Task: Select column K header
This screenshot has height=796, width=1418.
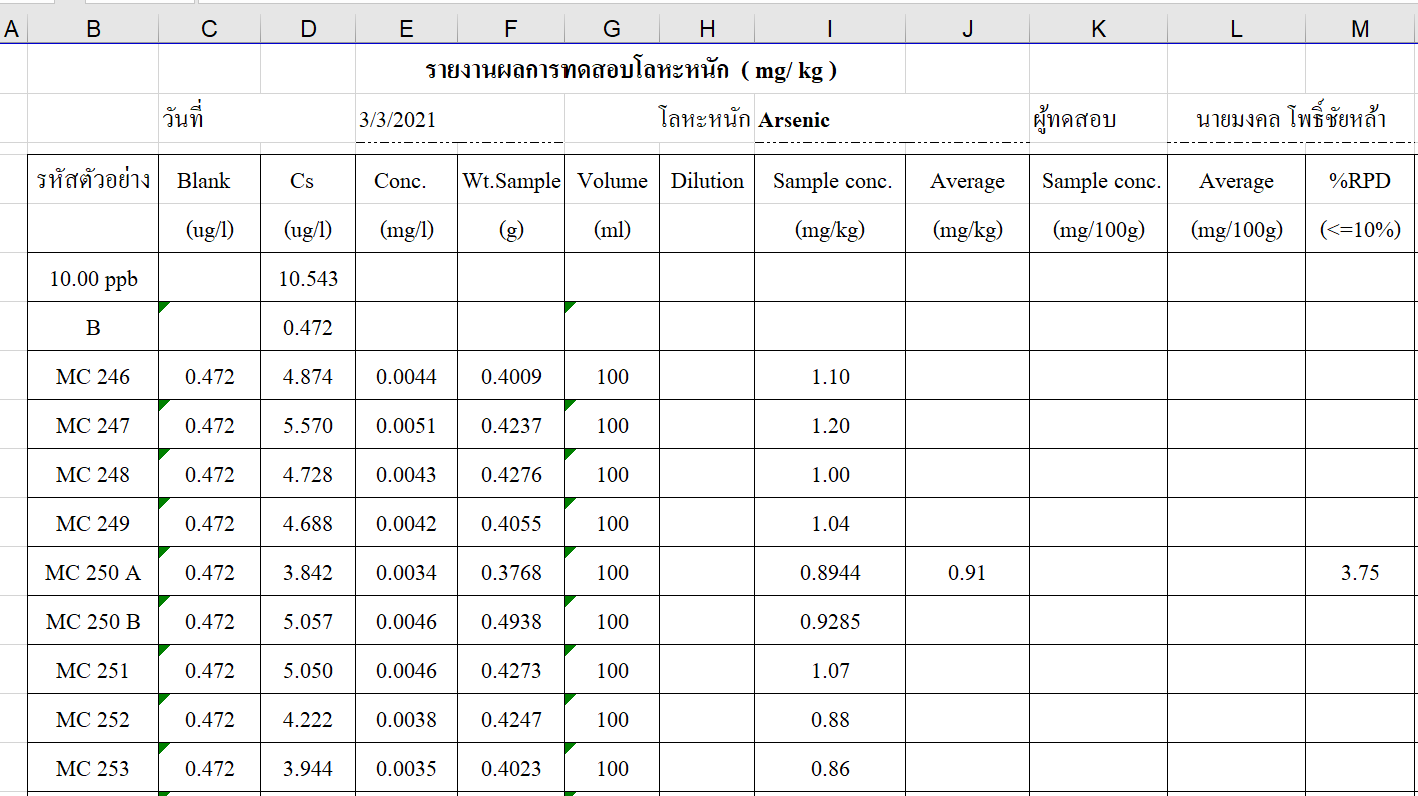Action: (1098, 30)
